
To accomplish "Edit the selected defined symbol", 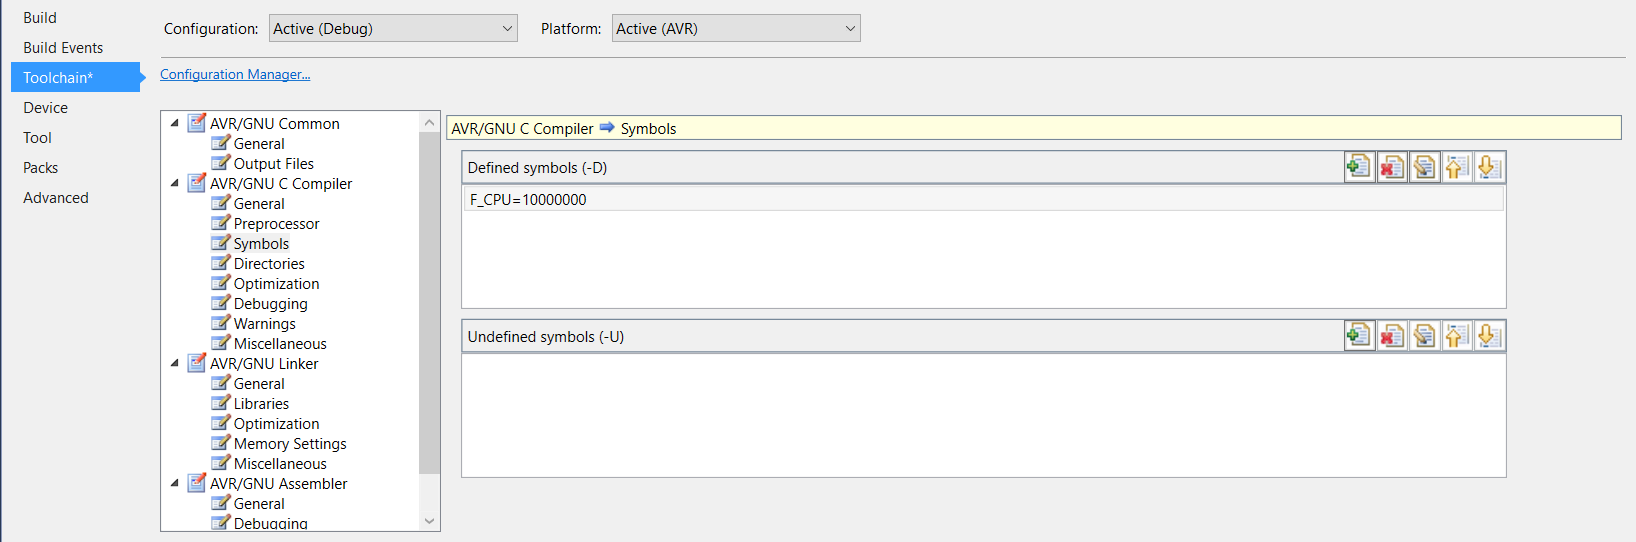I will 1424,167.
